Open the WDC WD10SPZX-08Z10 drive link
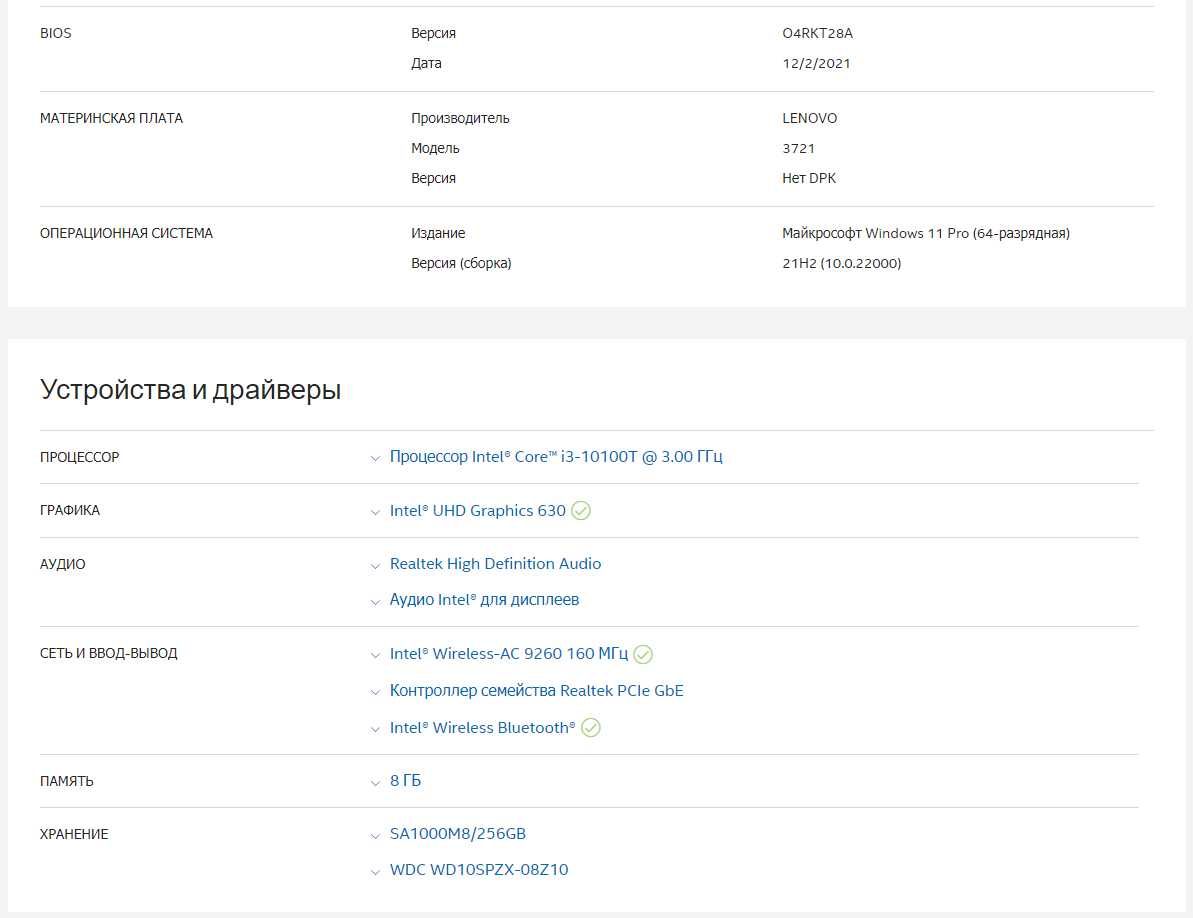Image resolution: width=1193 pixels, height=918 pixels. (x=479, y=869)
